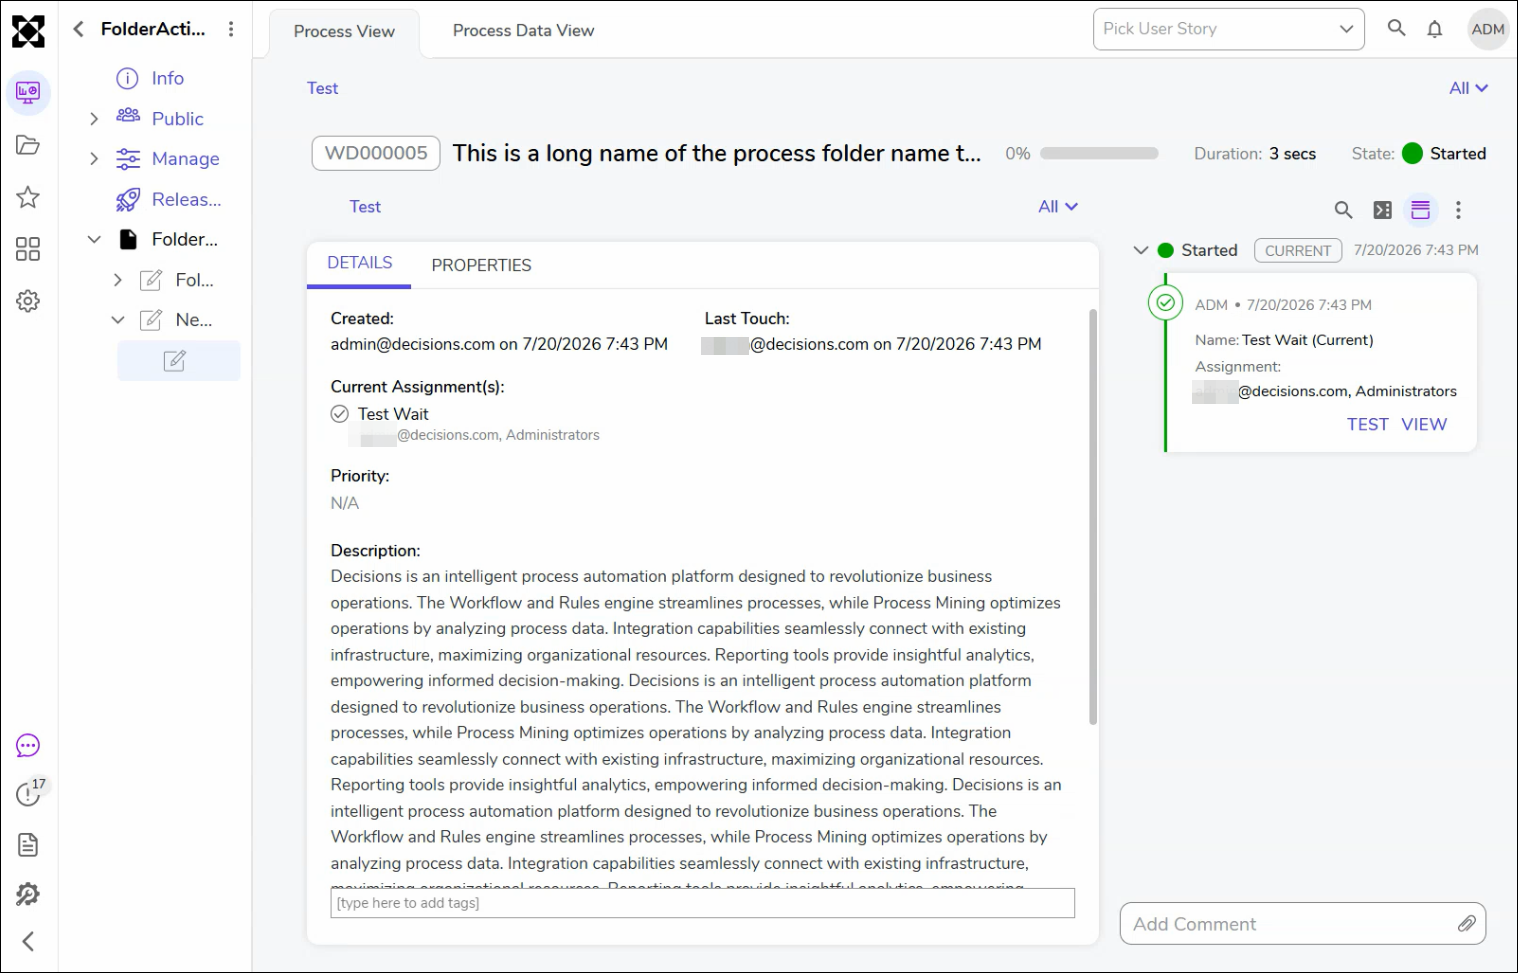Click the Test link below process title
The image size is (1518, 973).
tap(365, 206)
